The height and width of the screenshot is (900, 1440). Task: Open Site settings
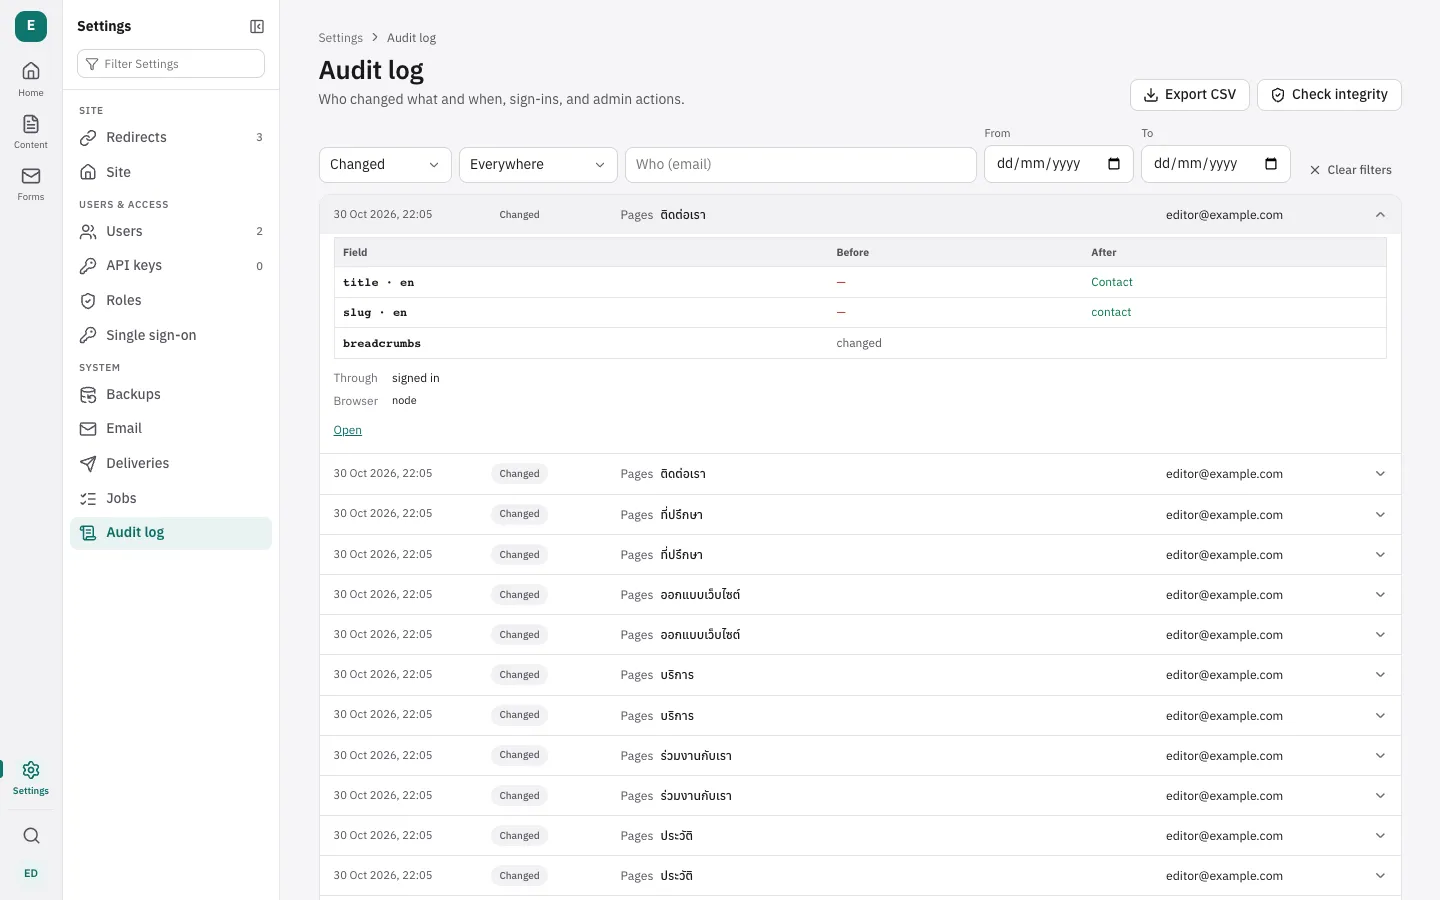pos(171,172)
